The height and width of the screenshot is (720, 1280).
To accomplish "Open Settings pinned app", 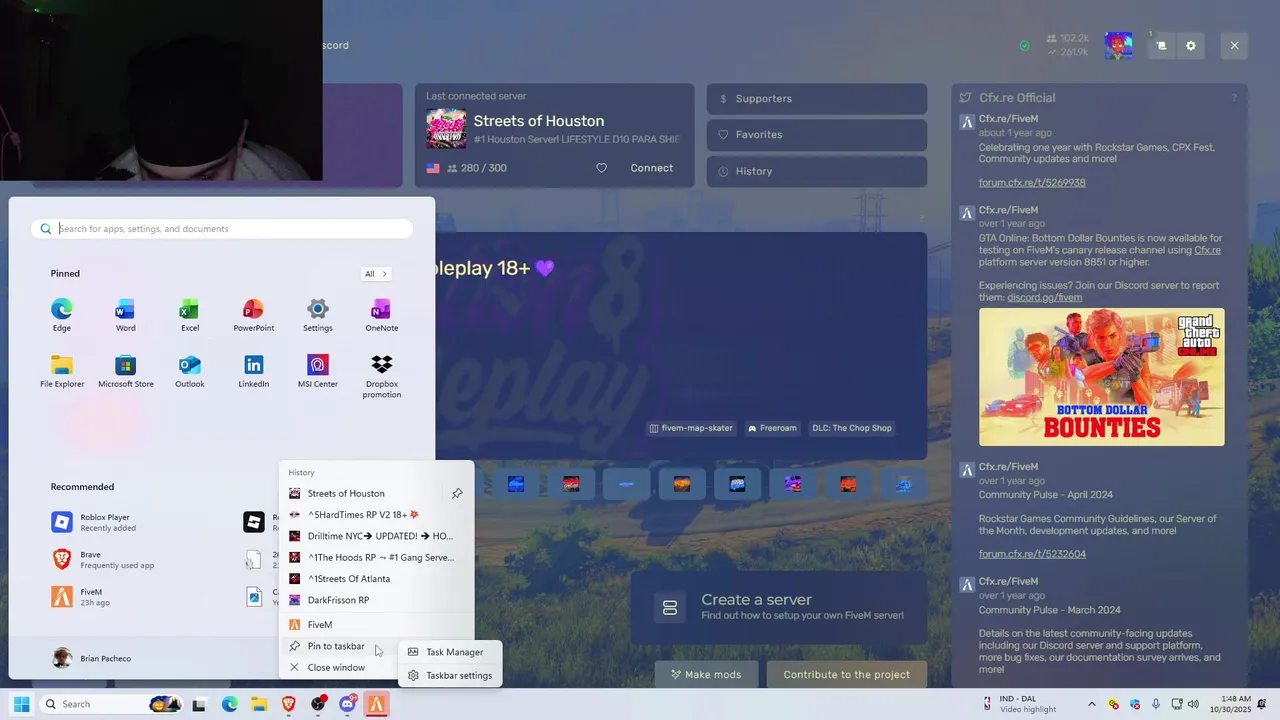I will pyautogui.click(x=318, y=315).
